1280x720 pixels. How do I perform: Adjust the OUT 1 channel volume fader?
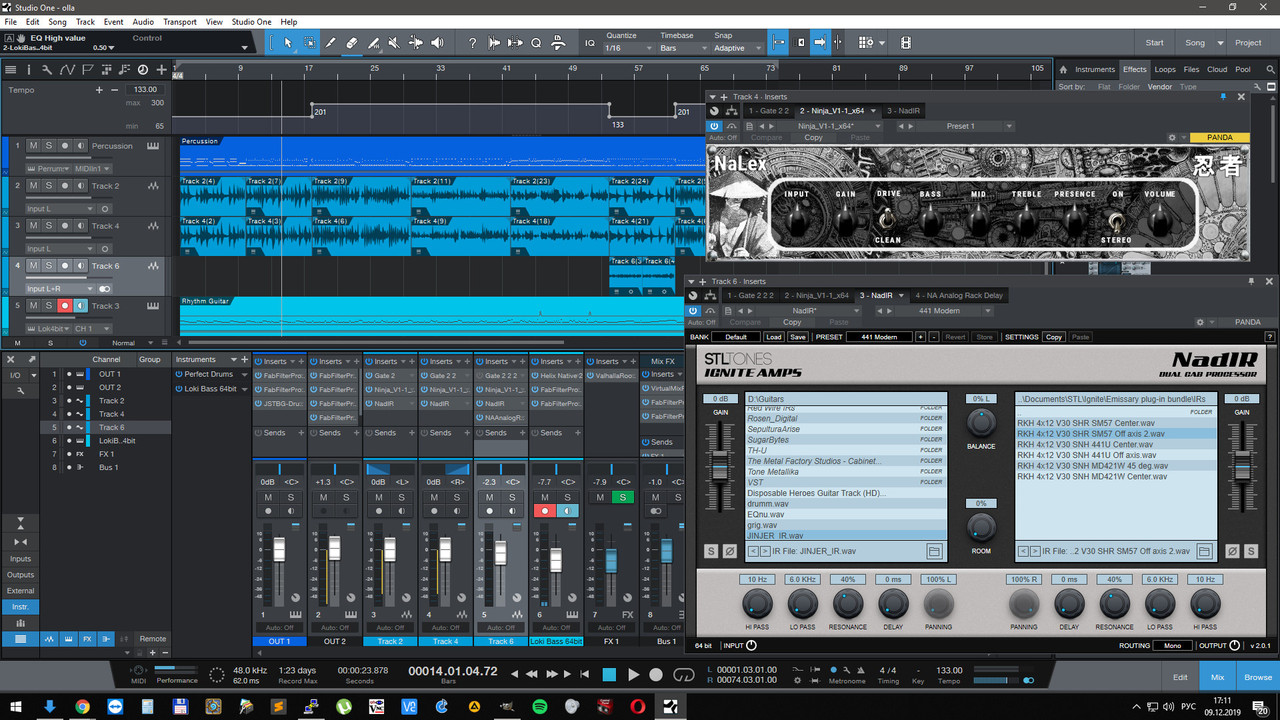click(279, 551)
